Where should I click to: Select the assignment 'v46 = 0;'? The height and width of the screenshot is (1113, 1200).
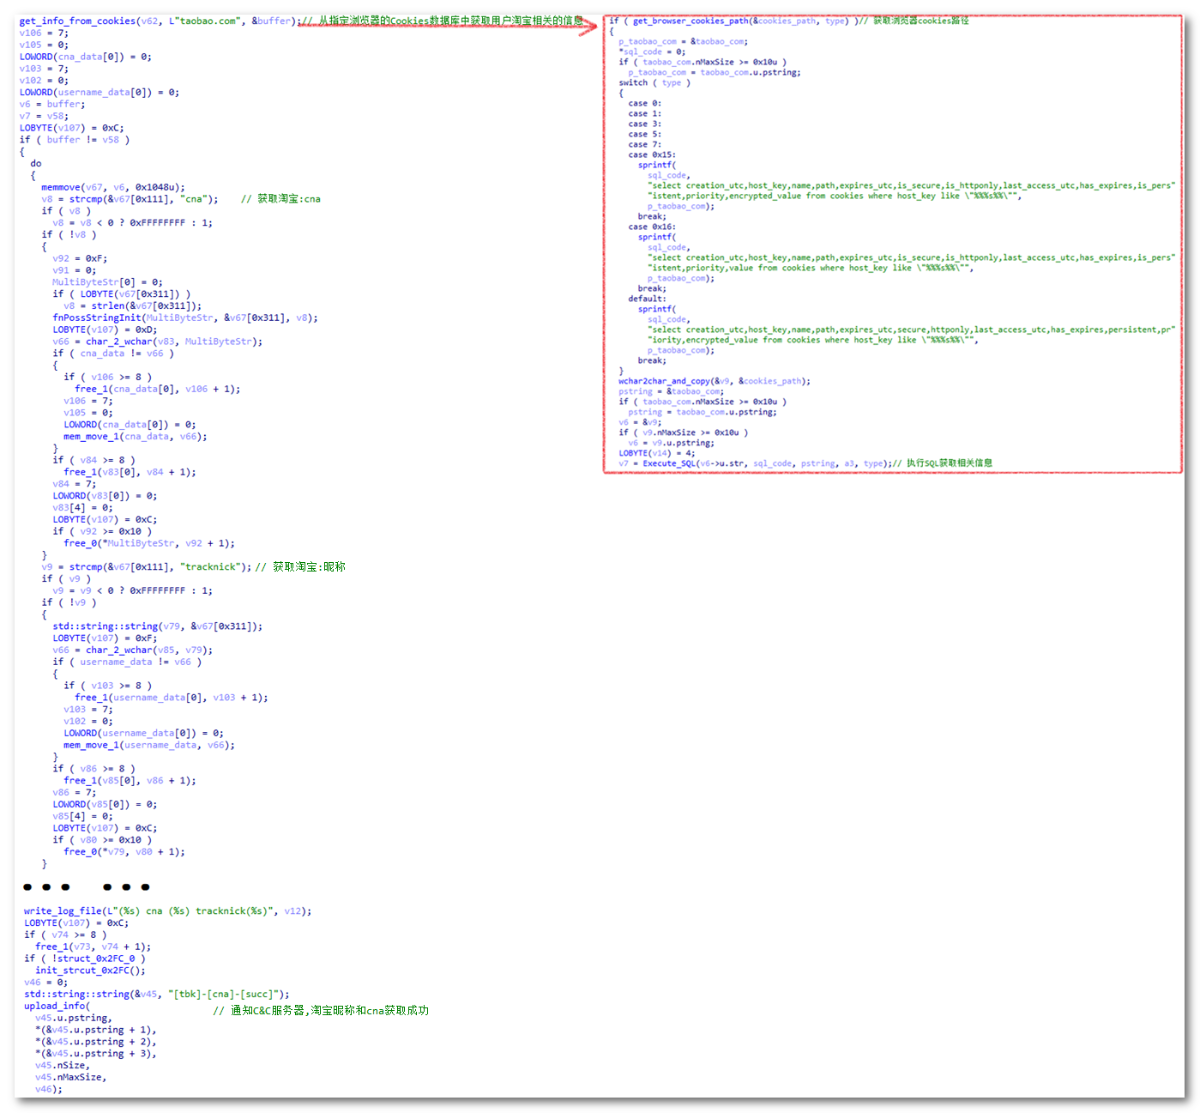click(x=47, y=982)
